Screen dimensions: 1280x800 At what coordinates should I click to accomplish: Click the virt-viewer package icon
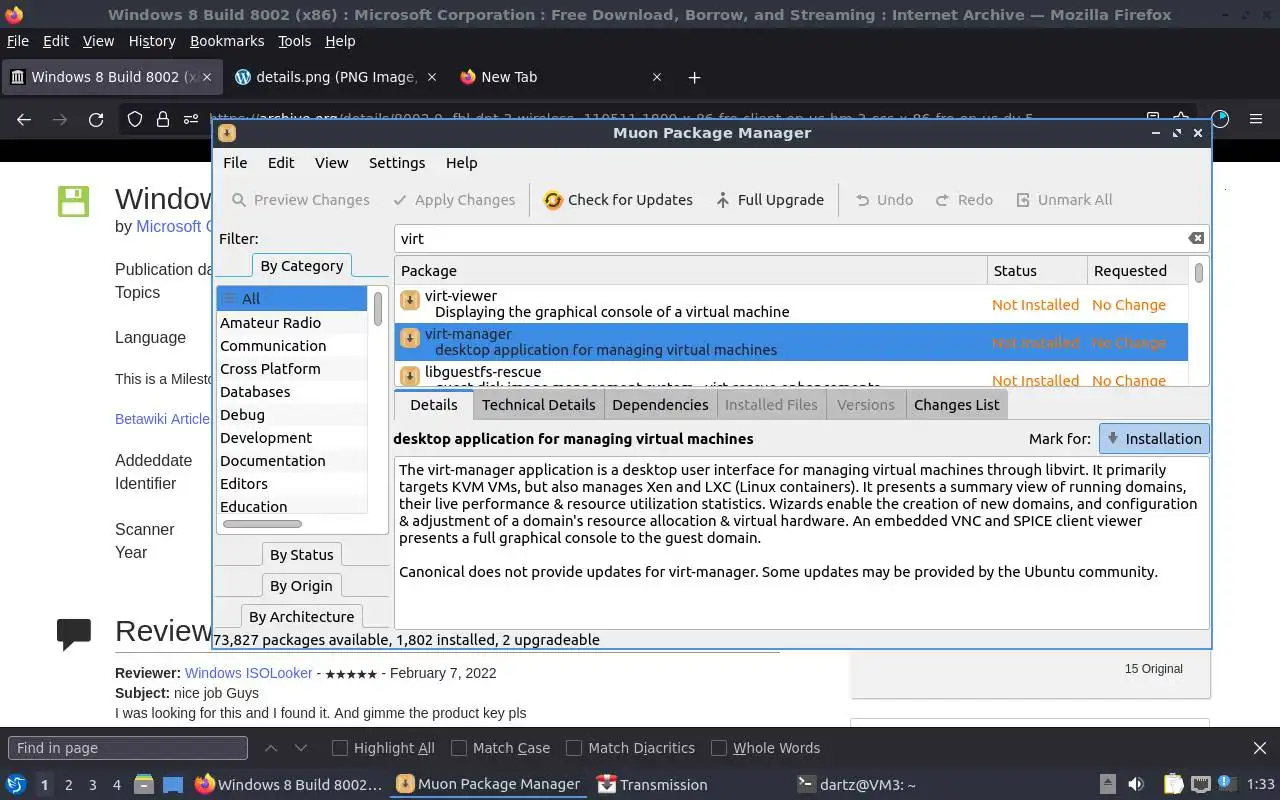click(x=409, y=300)
